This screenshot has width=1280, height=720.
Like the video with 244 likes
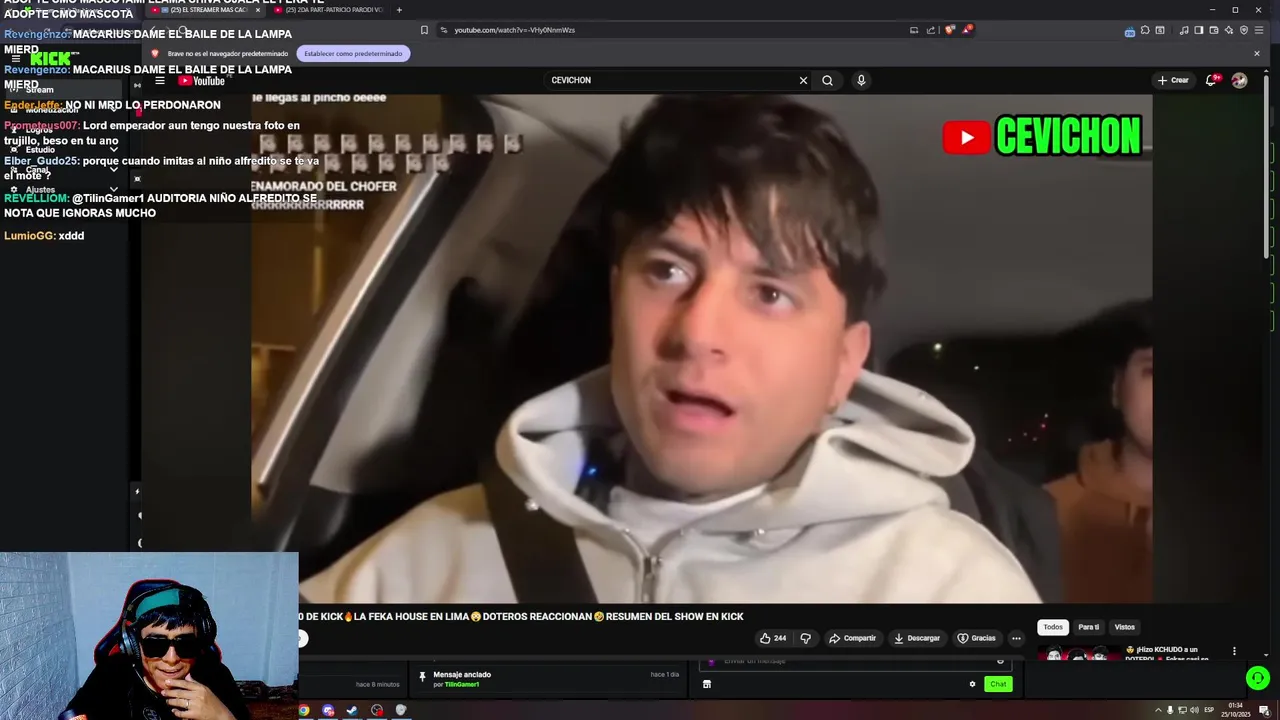pyautogui.click(x=772, y=638)
